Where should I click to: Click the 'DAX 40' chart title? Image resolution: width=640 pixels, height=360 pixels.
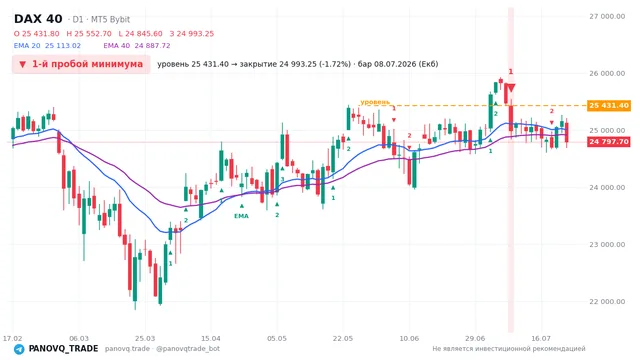(x=38, y=19)
